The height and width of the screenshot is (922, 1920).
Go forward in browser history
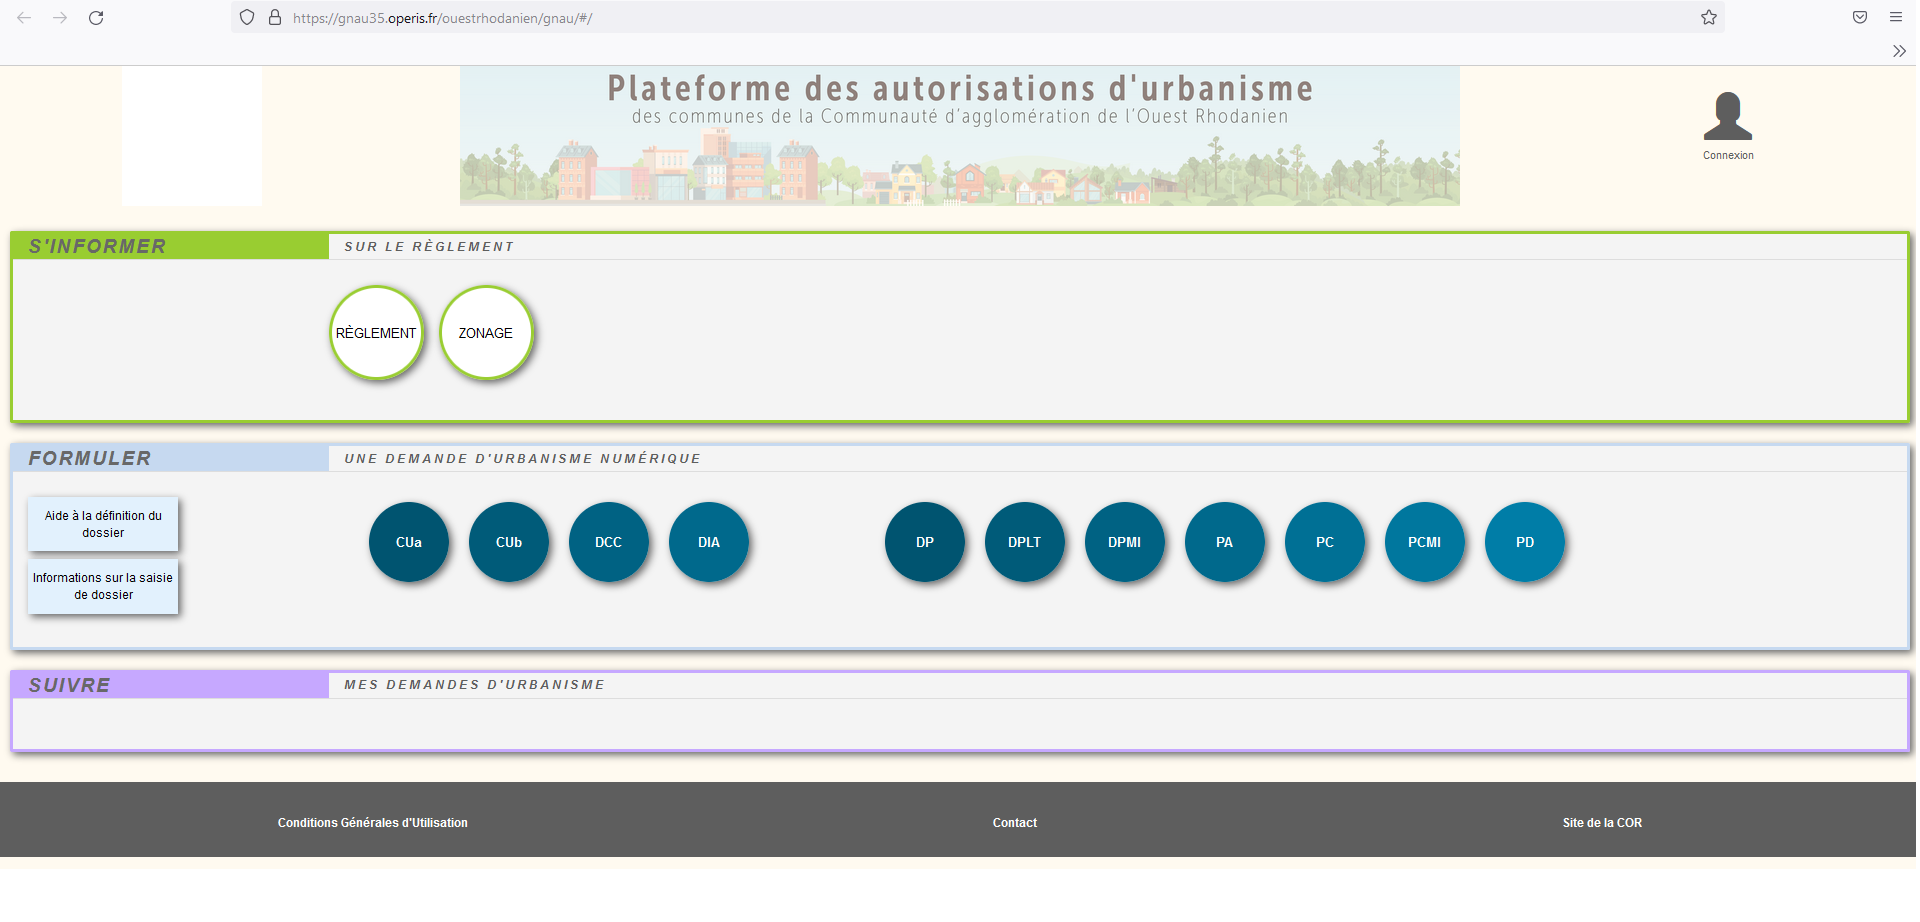pyautogui.click(x=60, y=17)
